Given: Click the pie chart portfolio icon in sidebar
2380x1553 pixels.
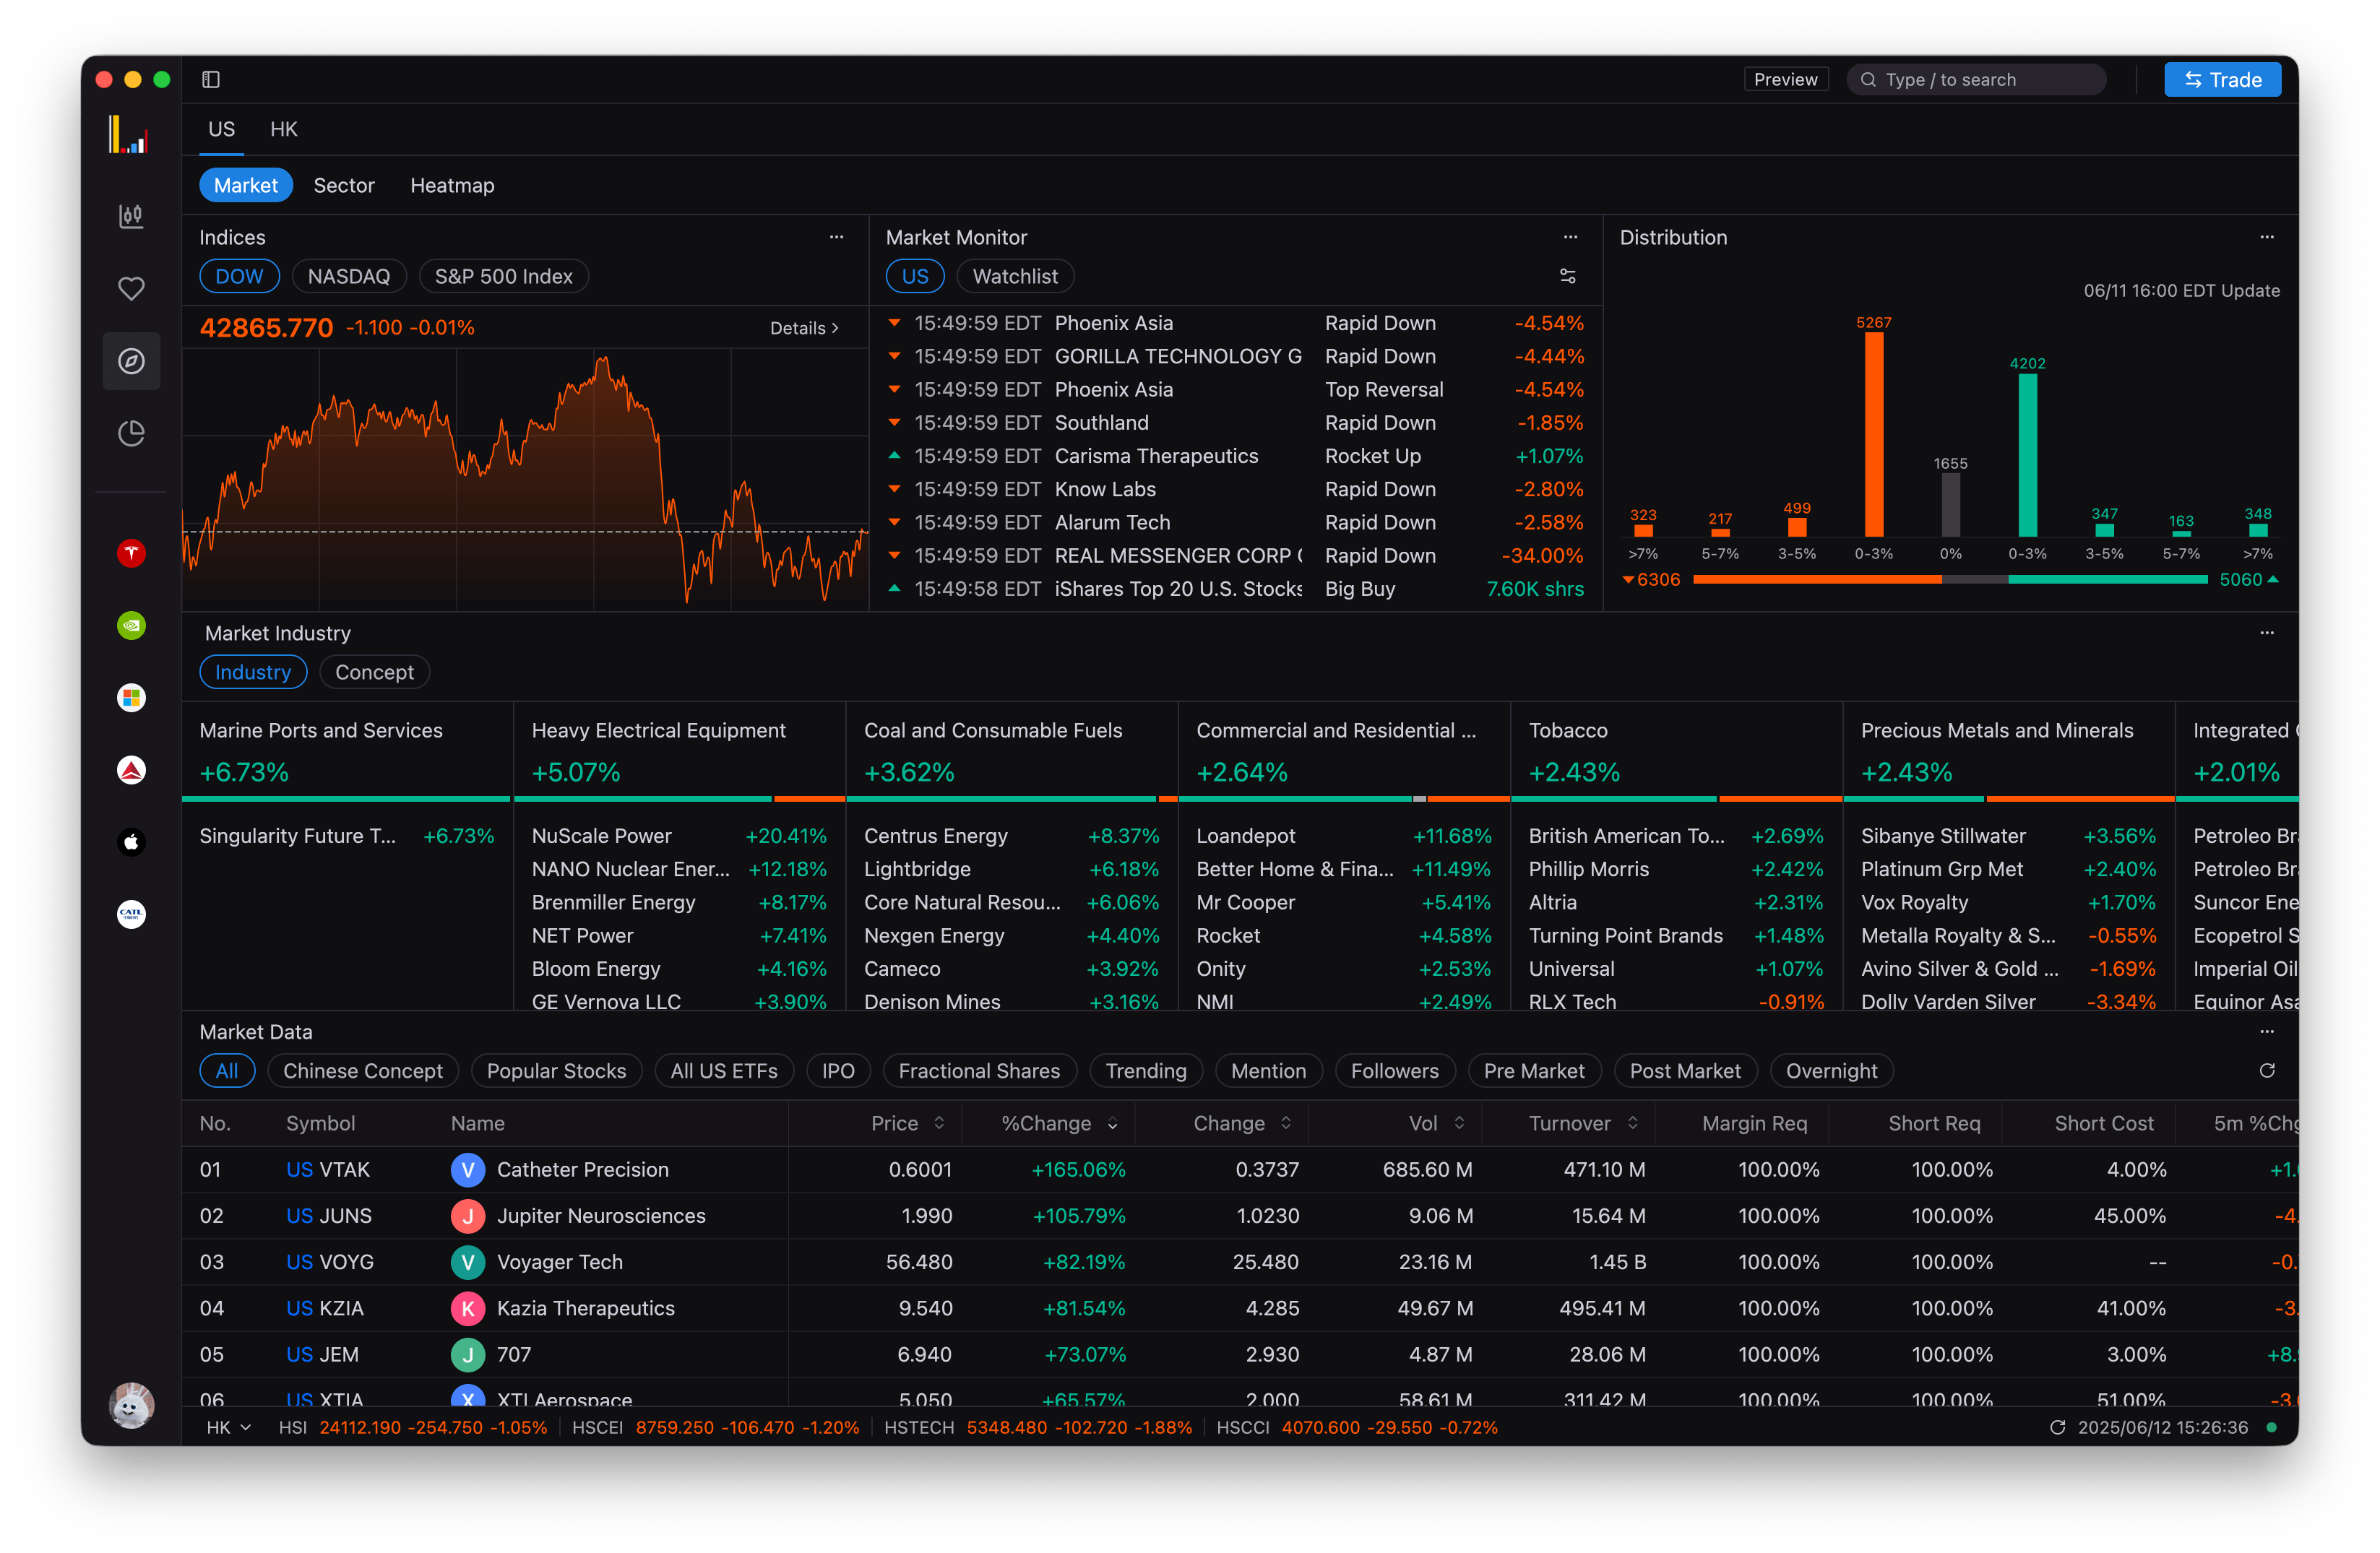Looking at the screenshot, I should click(x=131, y=433).
